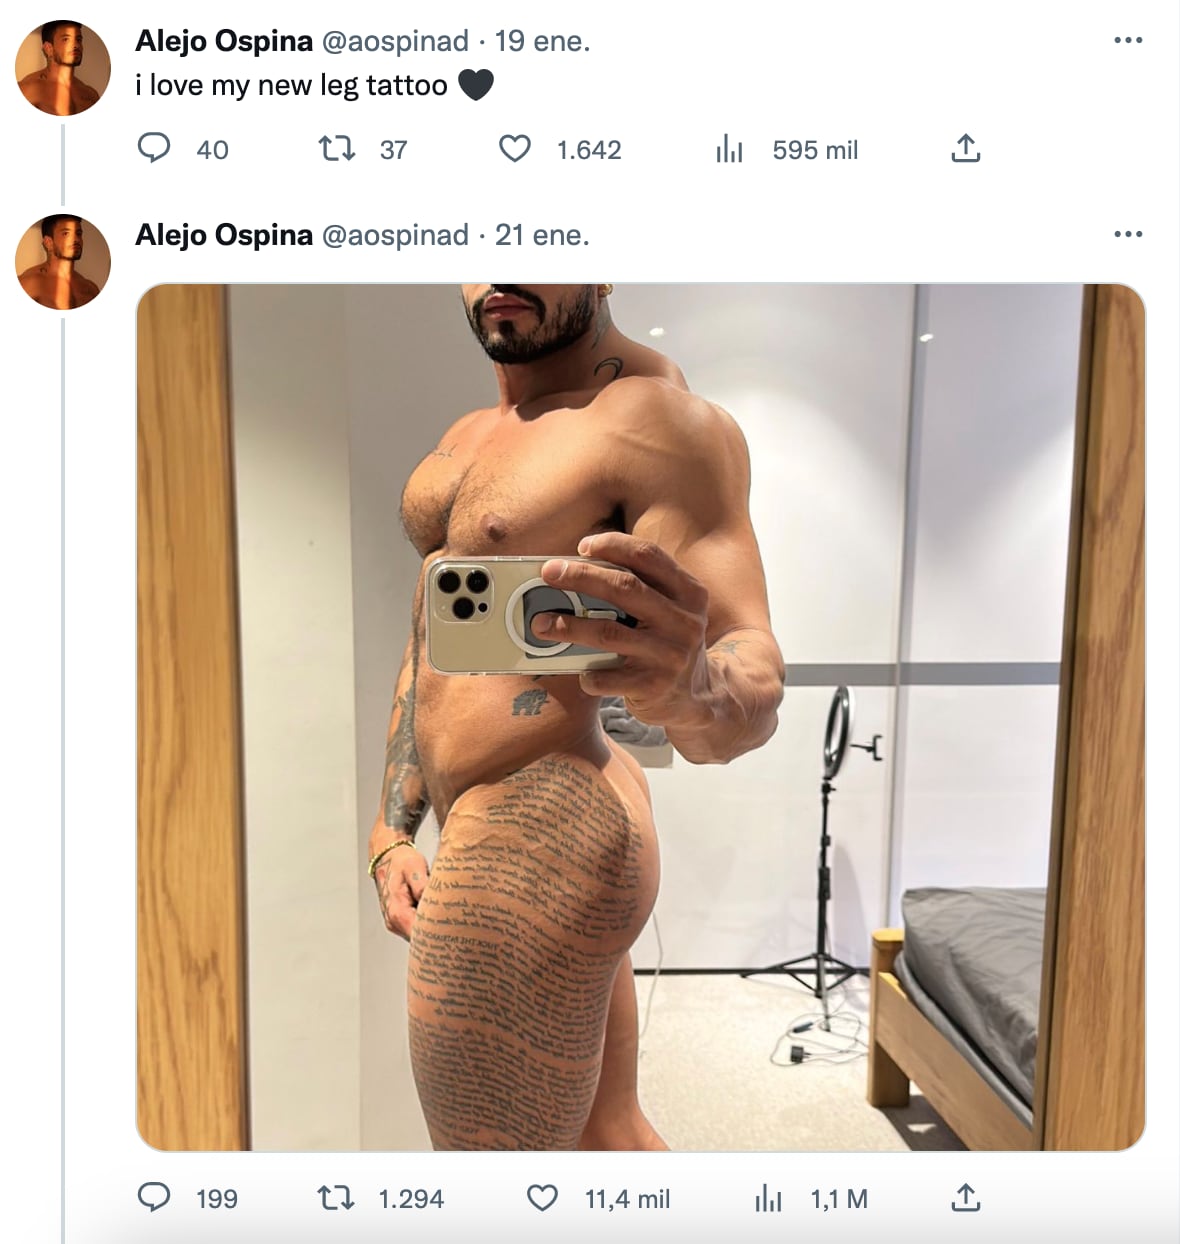The image size is (1180, 1244).
Task: Open the '19 ene.' timestamp link
Action: pyautogui.click(x=542, y=41)
